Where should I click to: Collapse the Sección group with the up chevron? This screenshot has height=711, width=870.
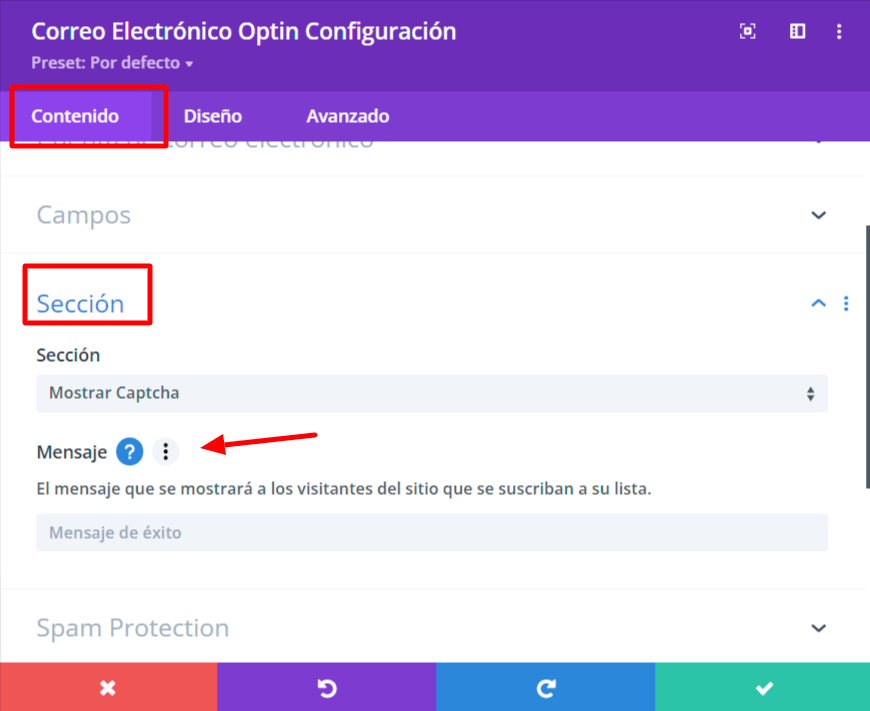(818, 304)
